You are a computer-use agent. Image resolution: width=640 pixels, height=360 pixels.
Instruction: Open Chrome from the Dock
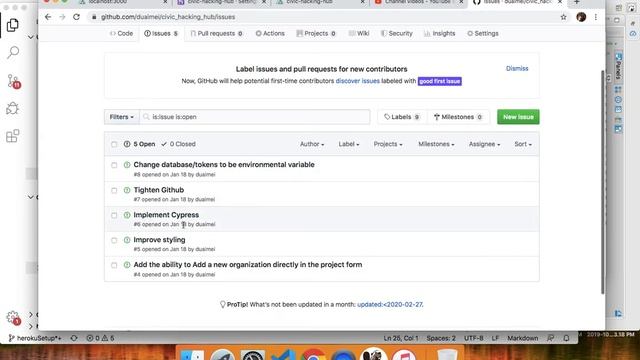313,356
